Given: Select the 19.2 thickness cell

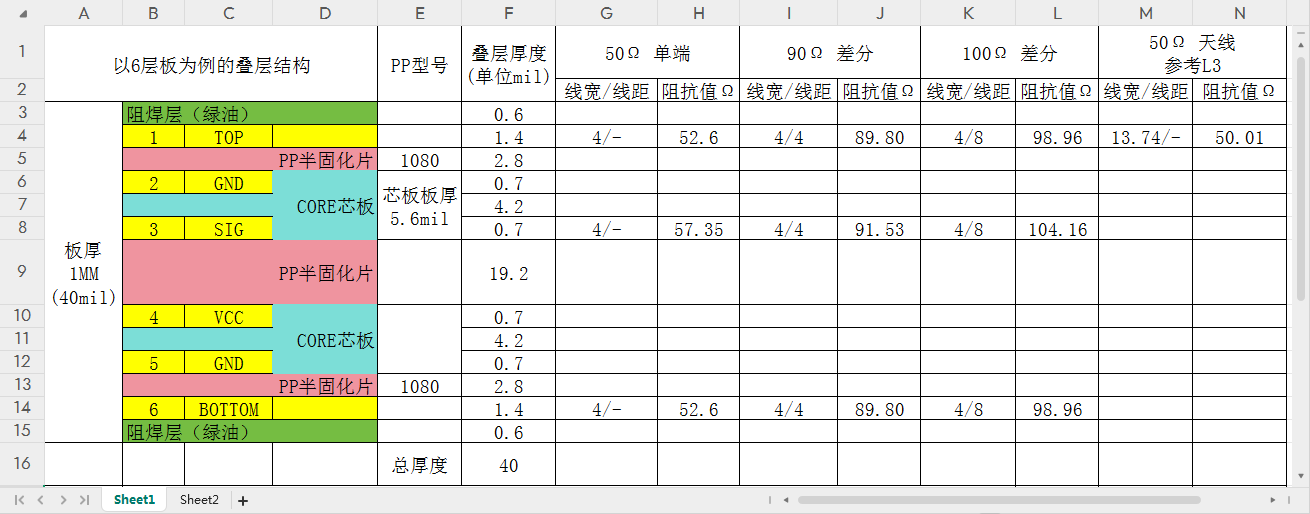Looking at the screenshot, I should click(508, 272).
